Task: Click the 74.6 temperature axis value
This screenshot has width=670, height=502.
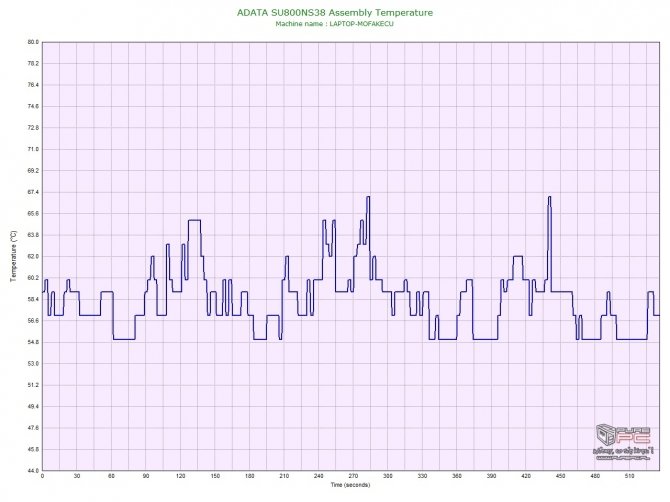Action: (33, 106)
